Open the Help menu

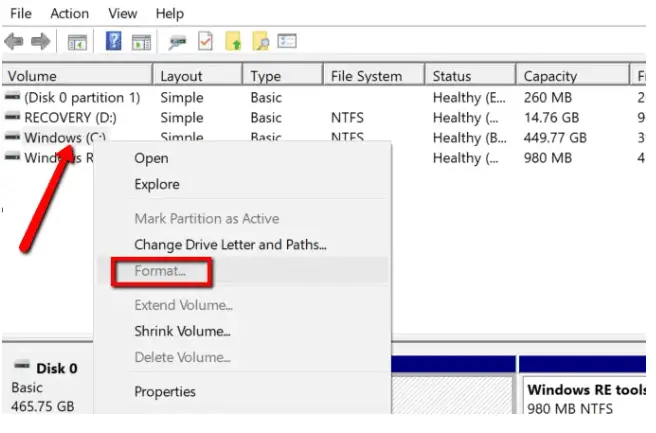[169, 13]
